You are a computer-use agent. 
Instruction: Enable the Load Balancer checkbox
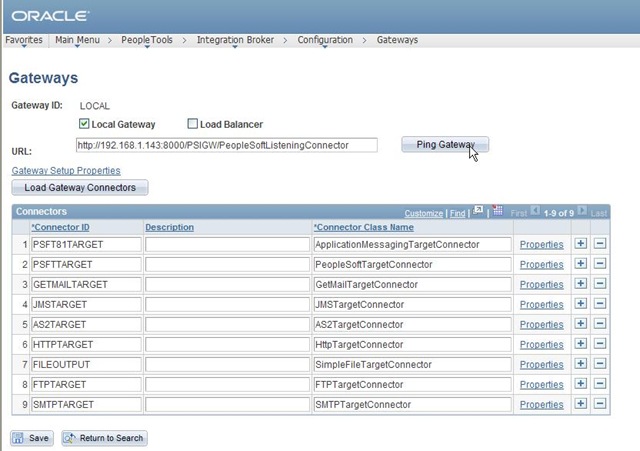pyautogui.click(x=192, y=124)
